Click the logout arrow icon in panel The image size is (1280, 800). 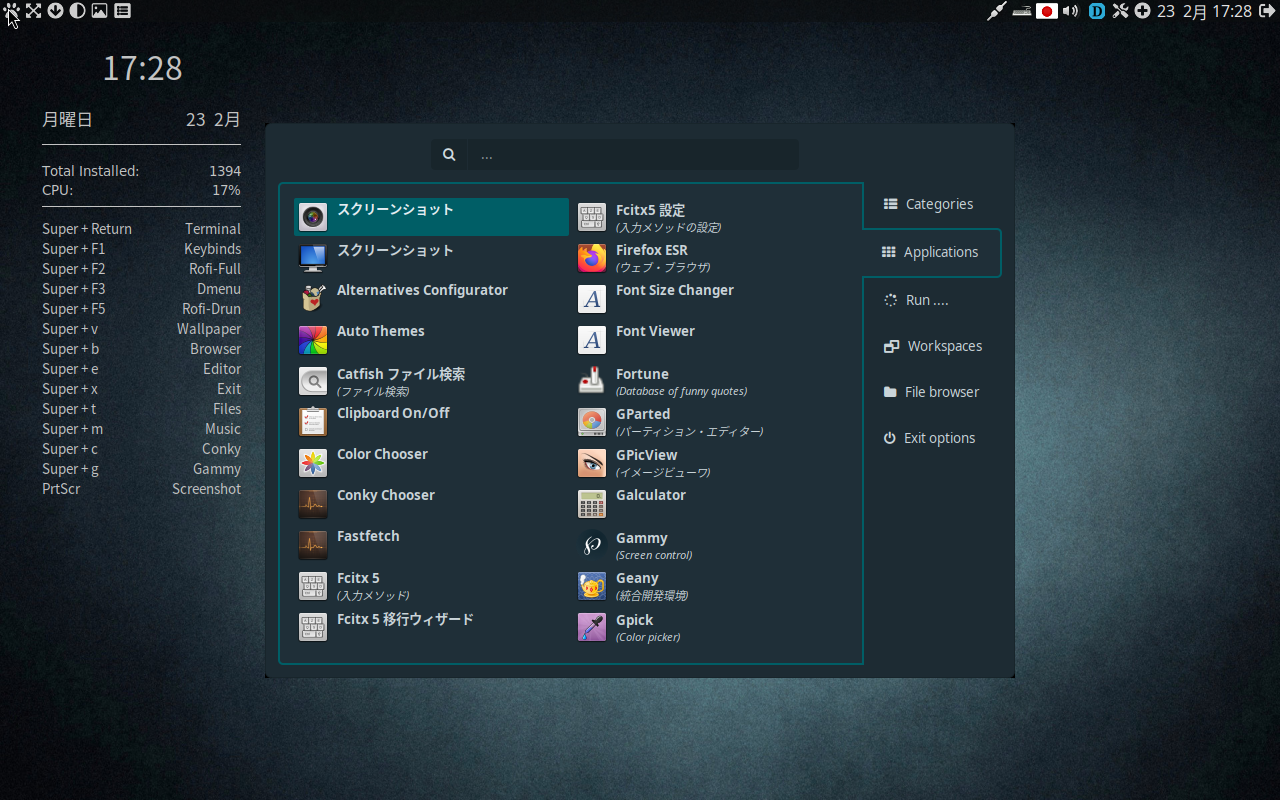coord(55,11)
